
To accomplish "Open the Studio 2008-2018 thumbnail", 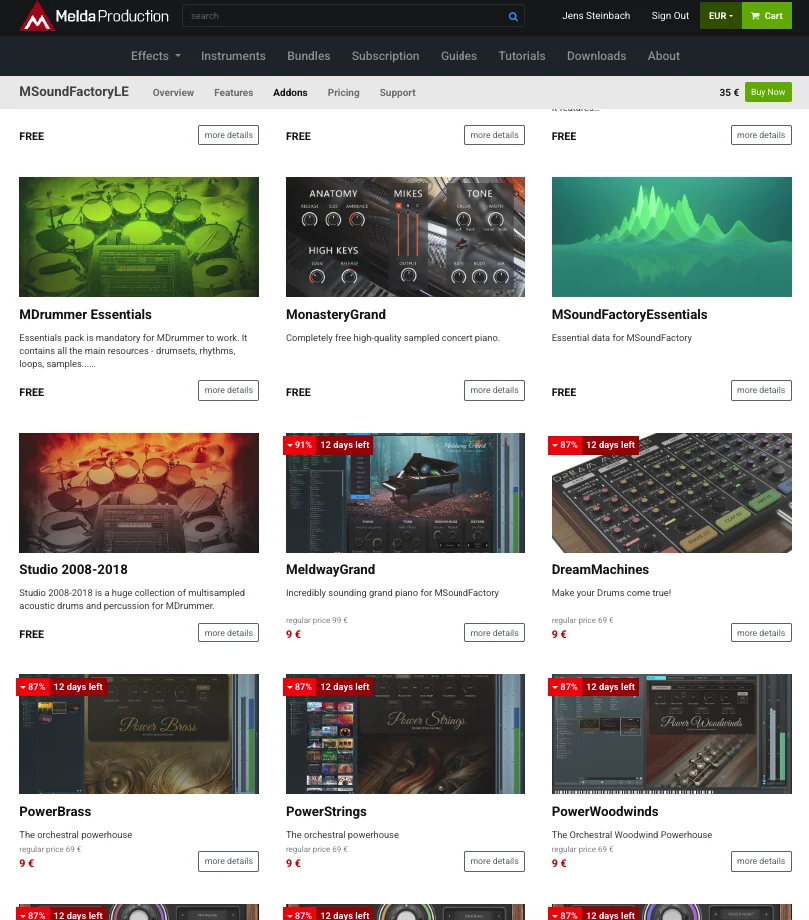I will coord(139,493).
